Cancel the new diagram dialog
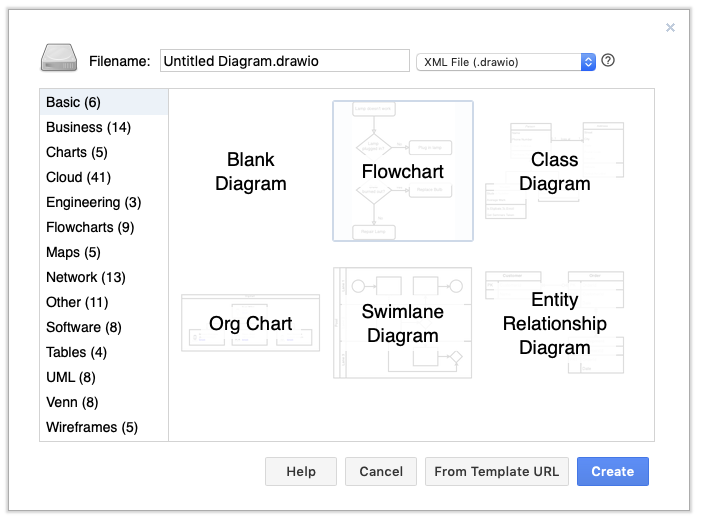Screen dimensions: 701x522 click(381, 471)
